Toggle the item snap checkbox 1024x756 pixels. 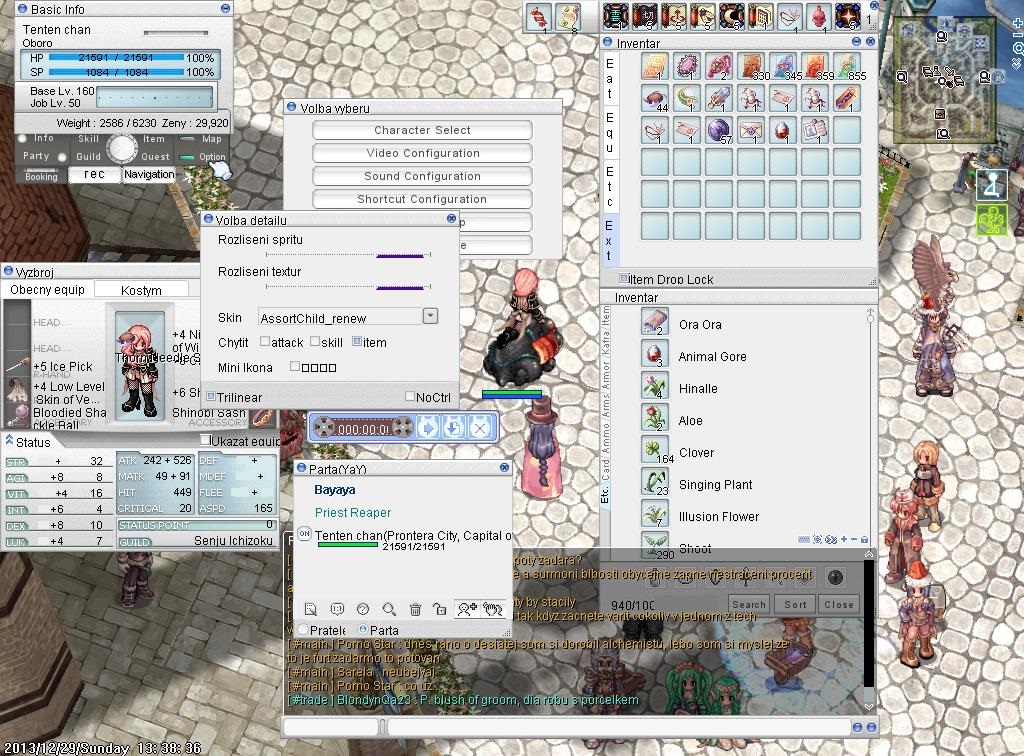pyautogui.click(x=357, y=341)
